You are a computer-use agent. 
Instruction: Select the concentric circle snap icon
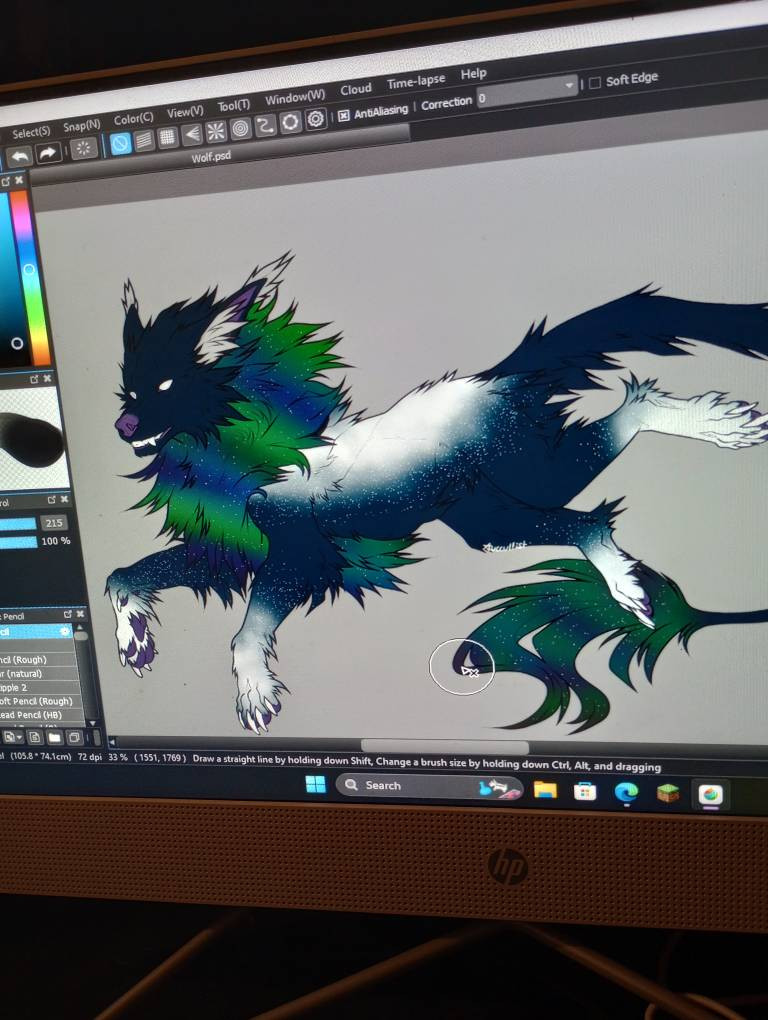(240, 129)
